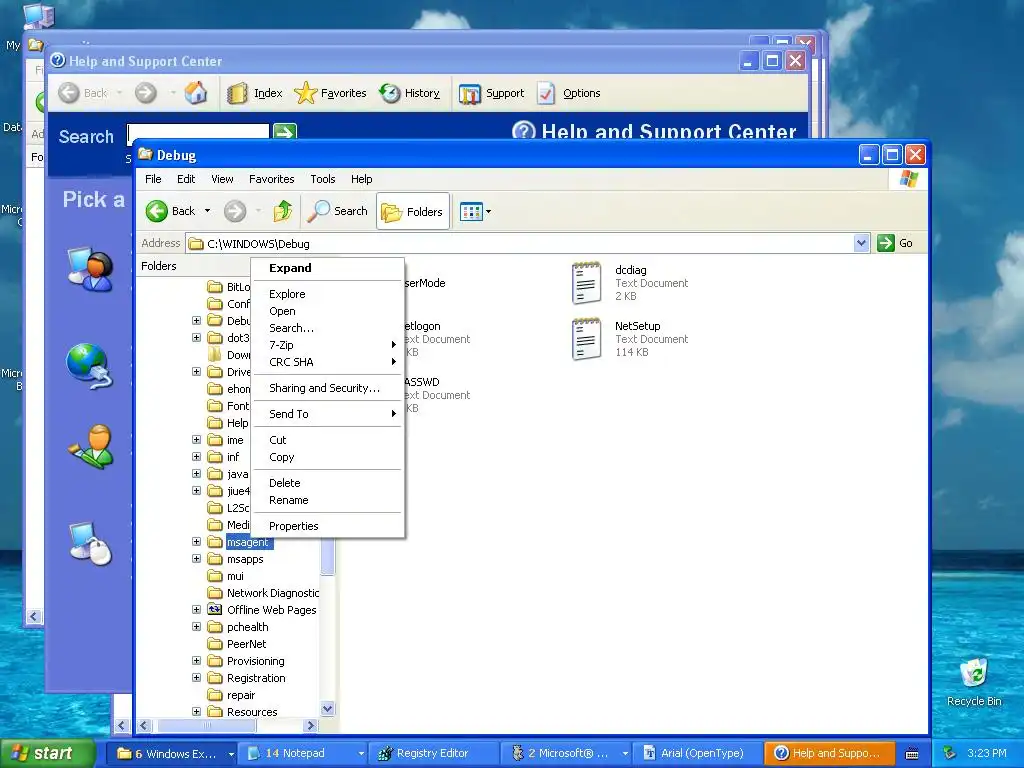
Task: Choose Rename from context menu
Action: coord(327,500)
